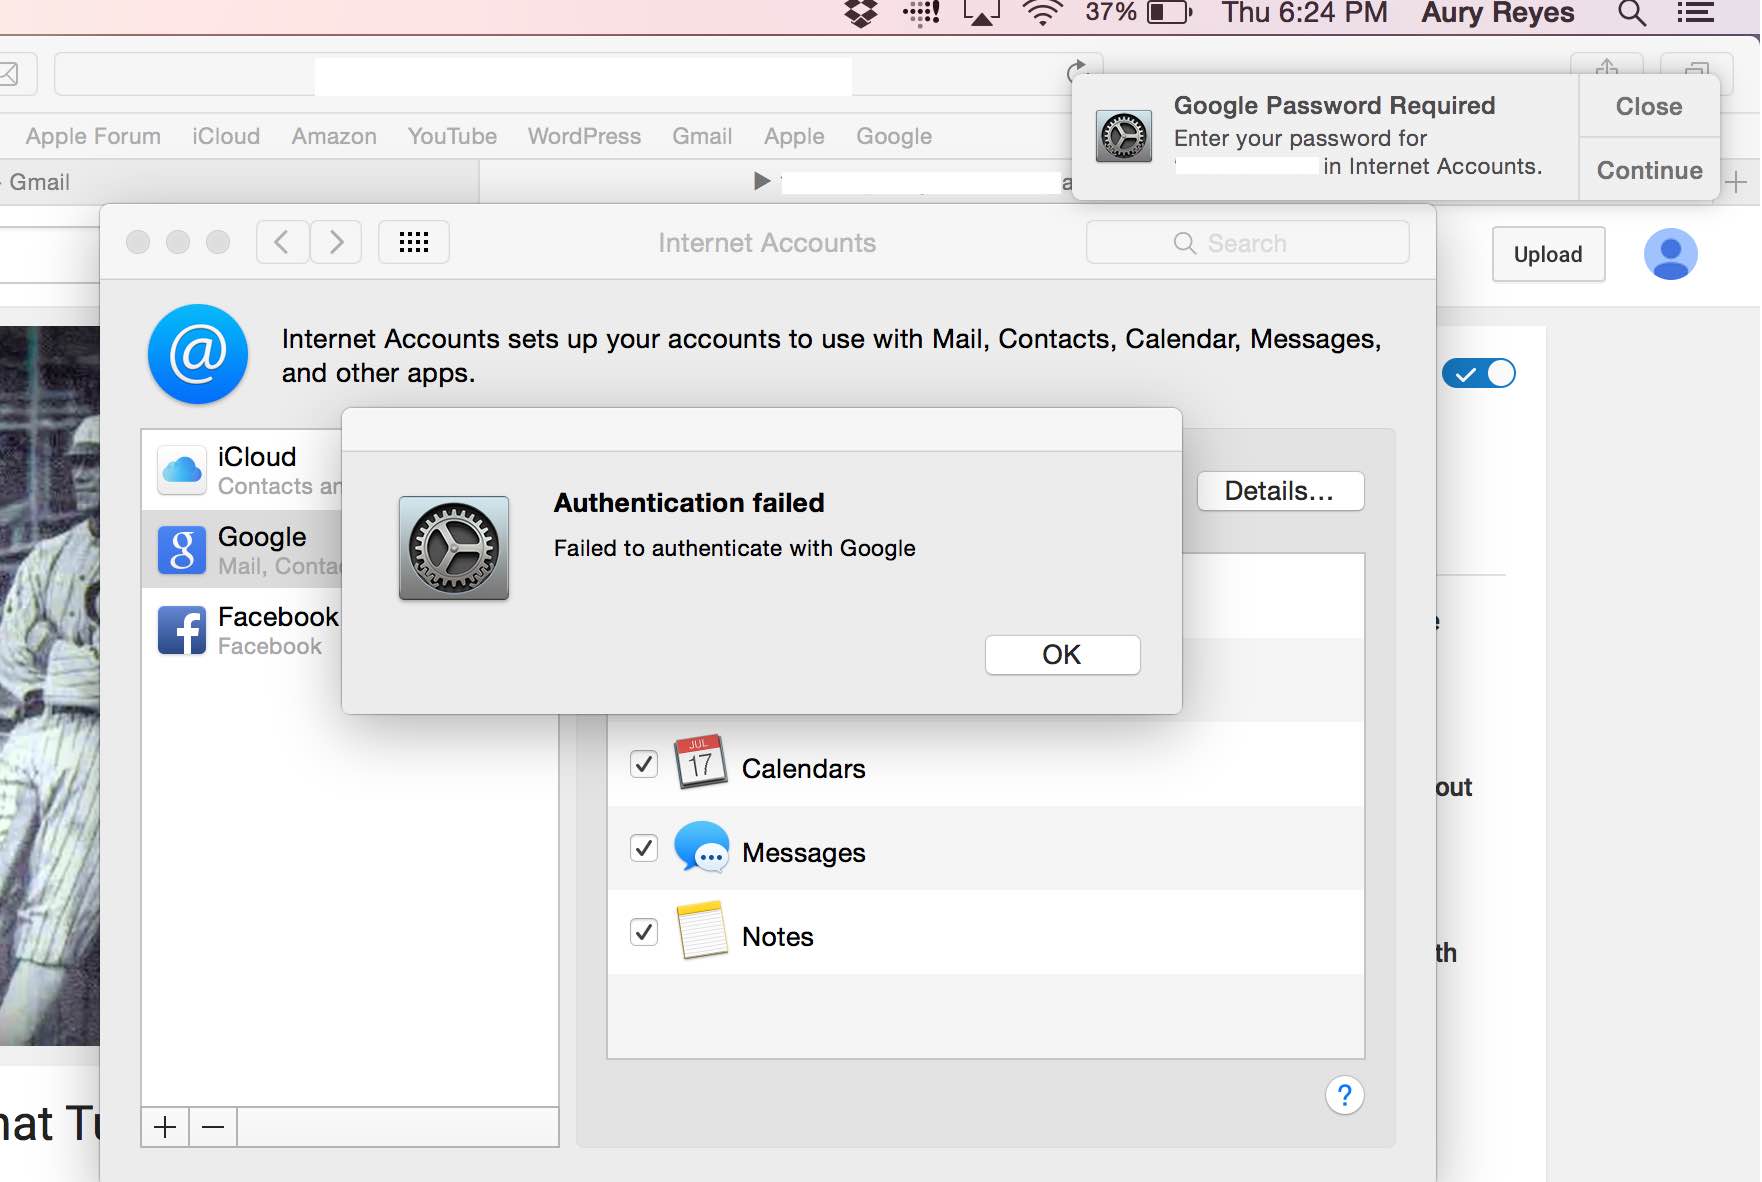This screenshot has width=1762, height=1182.
Task: Open the Aury Reyes user menu
Action: 1498,13
